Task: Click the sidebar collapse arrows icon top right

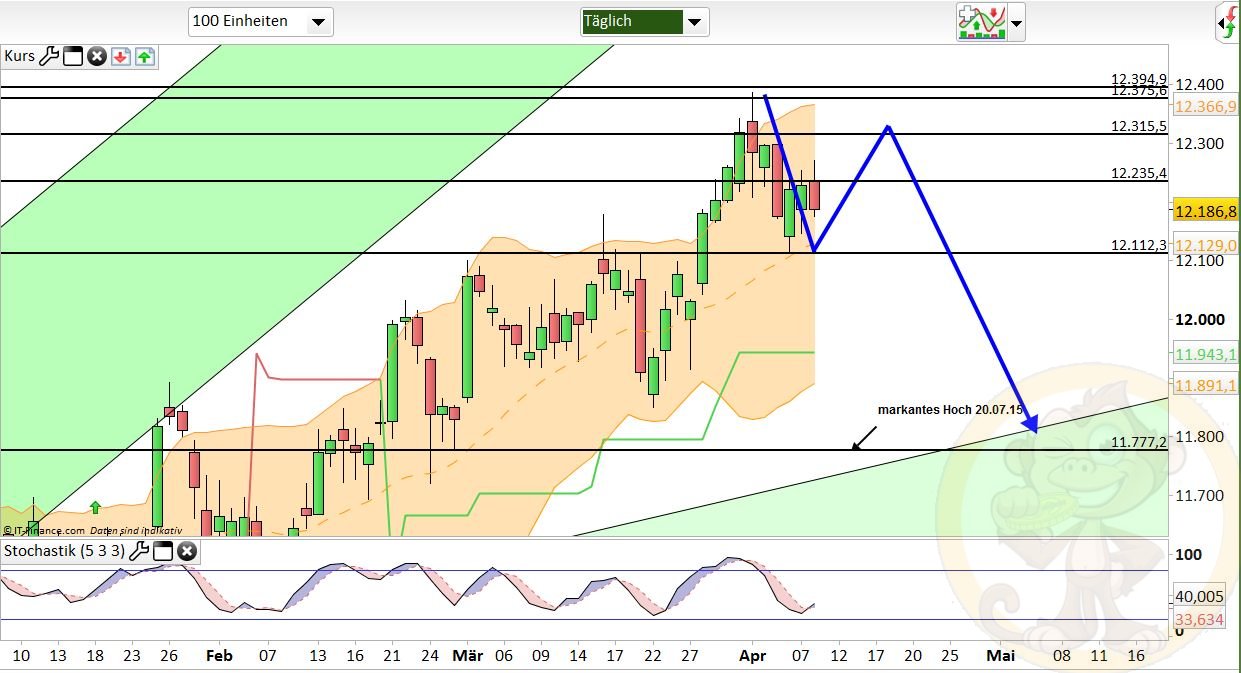Action: tap(1230, 22)
